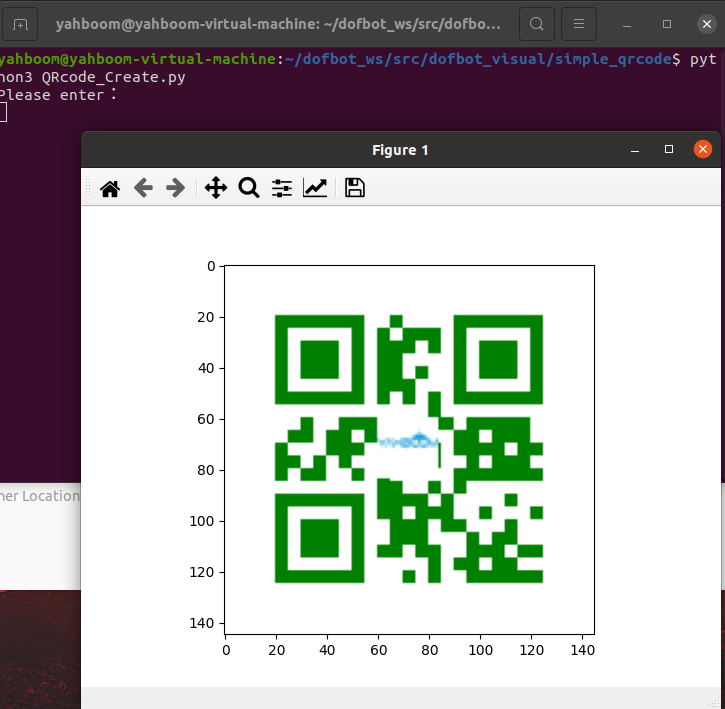725x709 pixels.
Task: Go forward to next view arrow
Action: click(176, 188)
